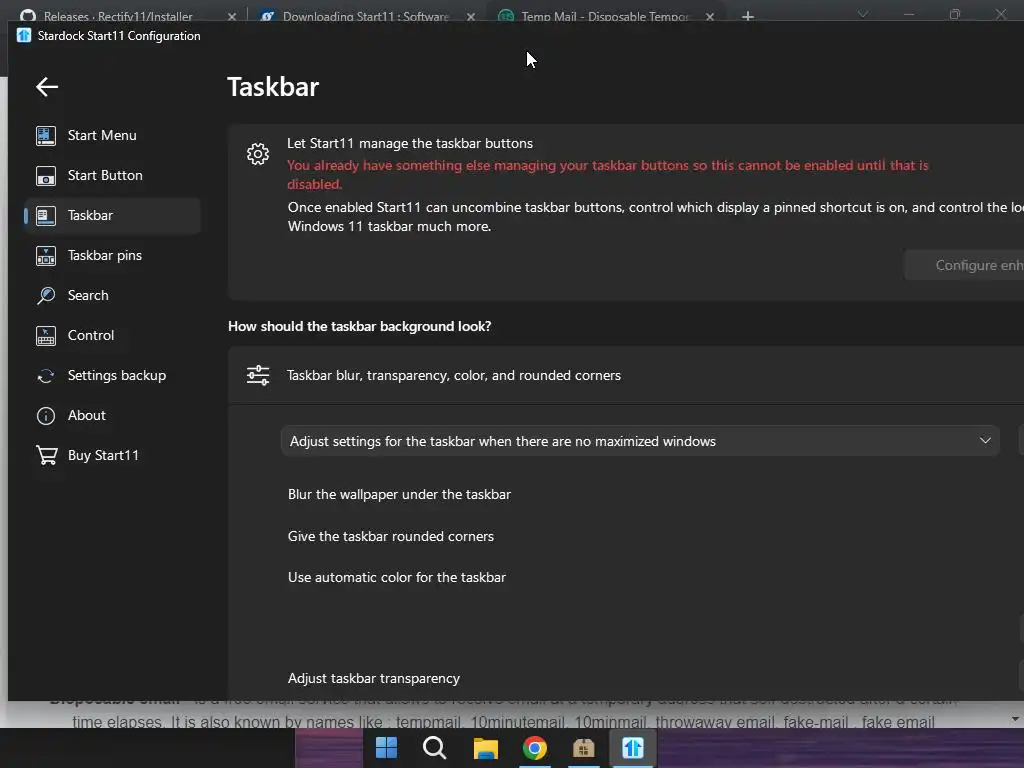Image resolution: width=1024 pixels, height=768 pixels.
Task: Click the About info icon
Action: (x=46, y=415)
